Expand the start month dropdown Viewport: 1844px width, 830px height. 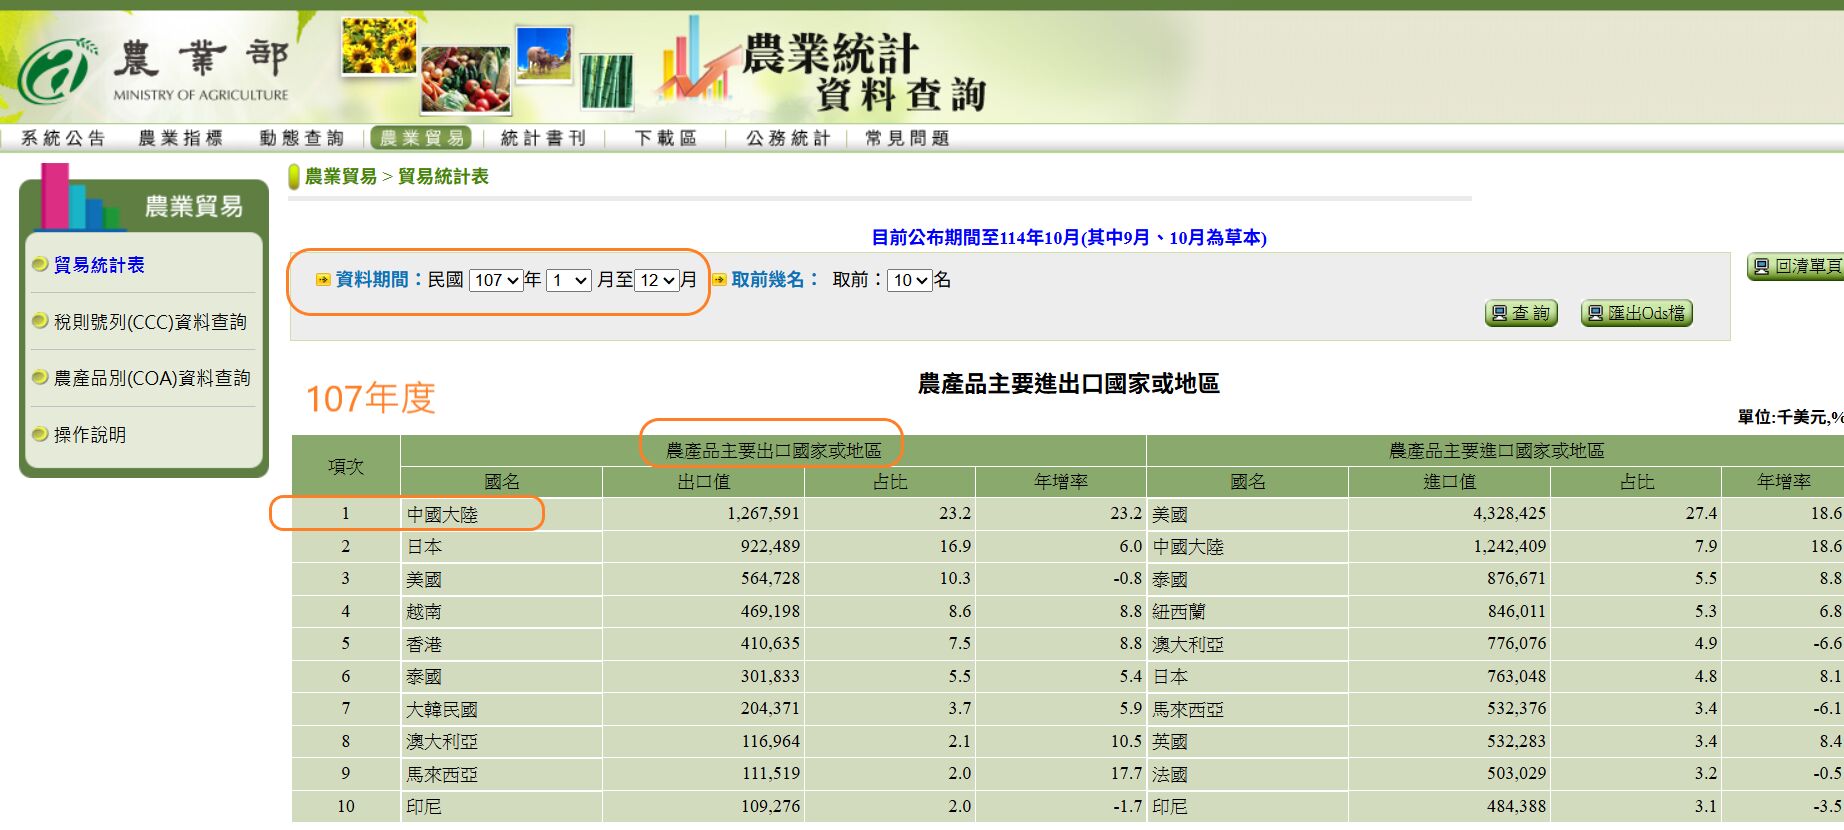coord(568,281)
